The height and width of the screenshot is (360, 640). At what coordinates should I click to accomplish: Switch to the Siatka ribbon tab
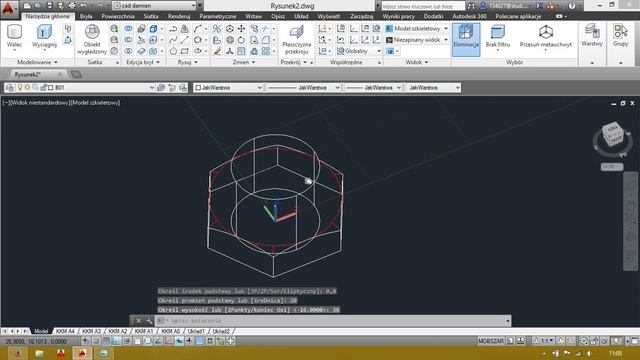tap(151, 16)
